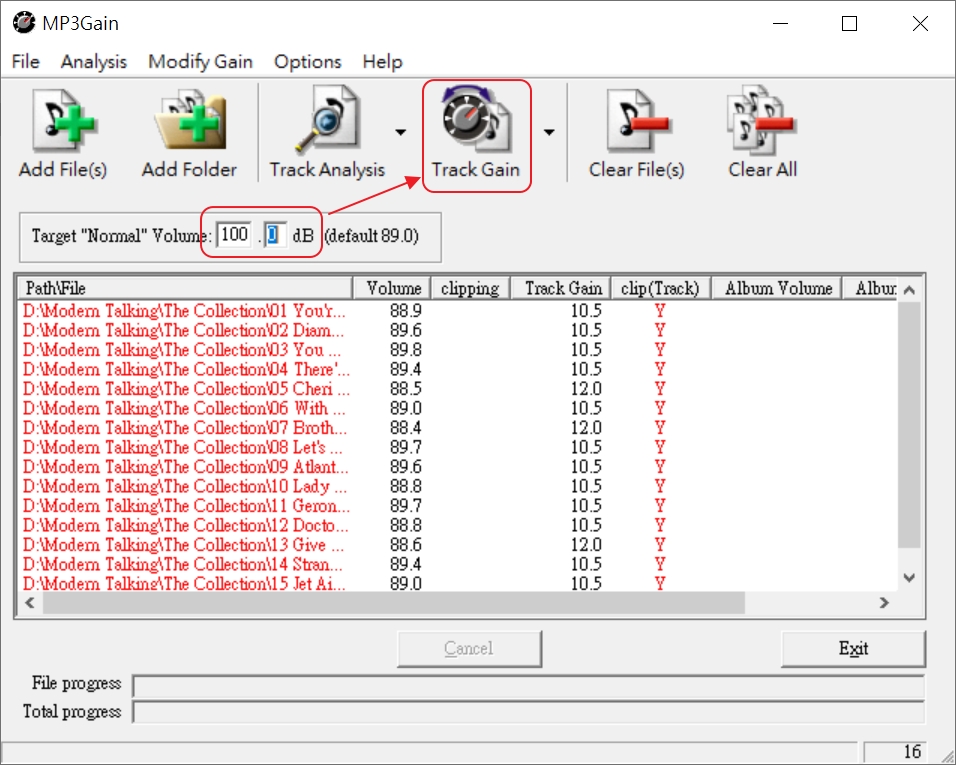Image resolution: width=956 pixels, height=765 pixels.
Task: Select the 13 Give ... track row
Action: pos(457,545)
